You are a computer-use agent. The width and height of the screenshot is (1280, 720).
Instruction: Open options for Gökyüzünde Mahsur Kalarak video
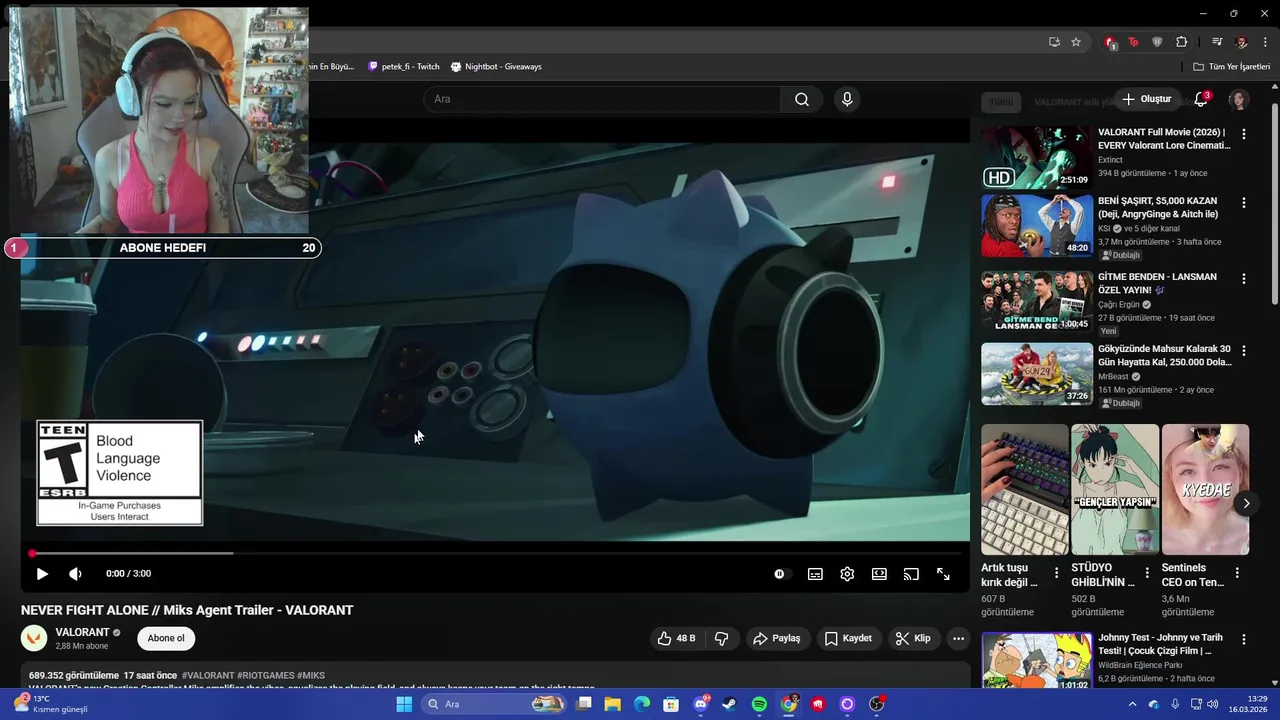click(x=1244, y=351)
